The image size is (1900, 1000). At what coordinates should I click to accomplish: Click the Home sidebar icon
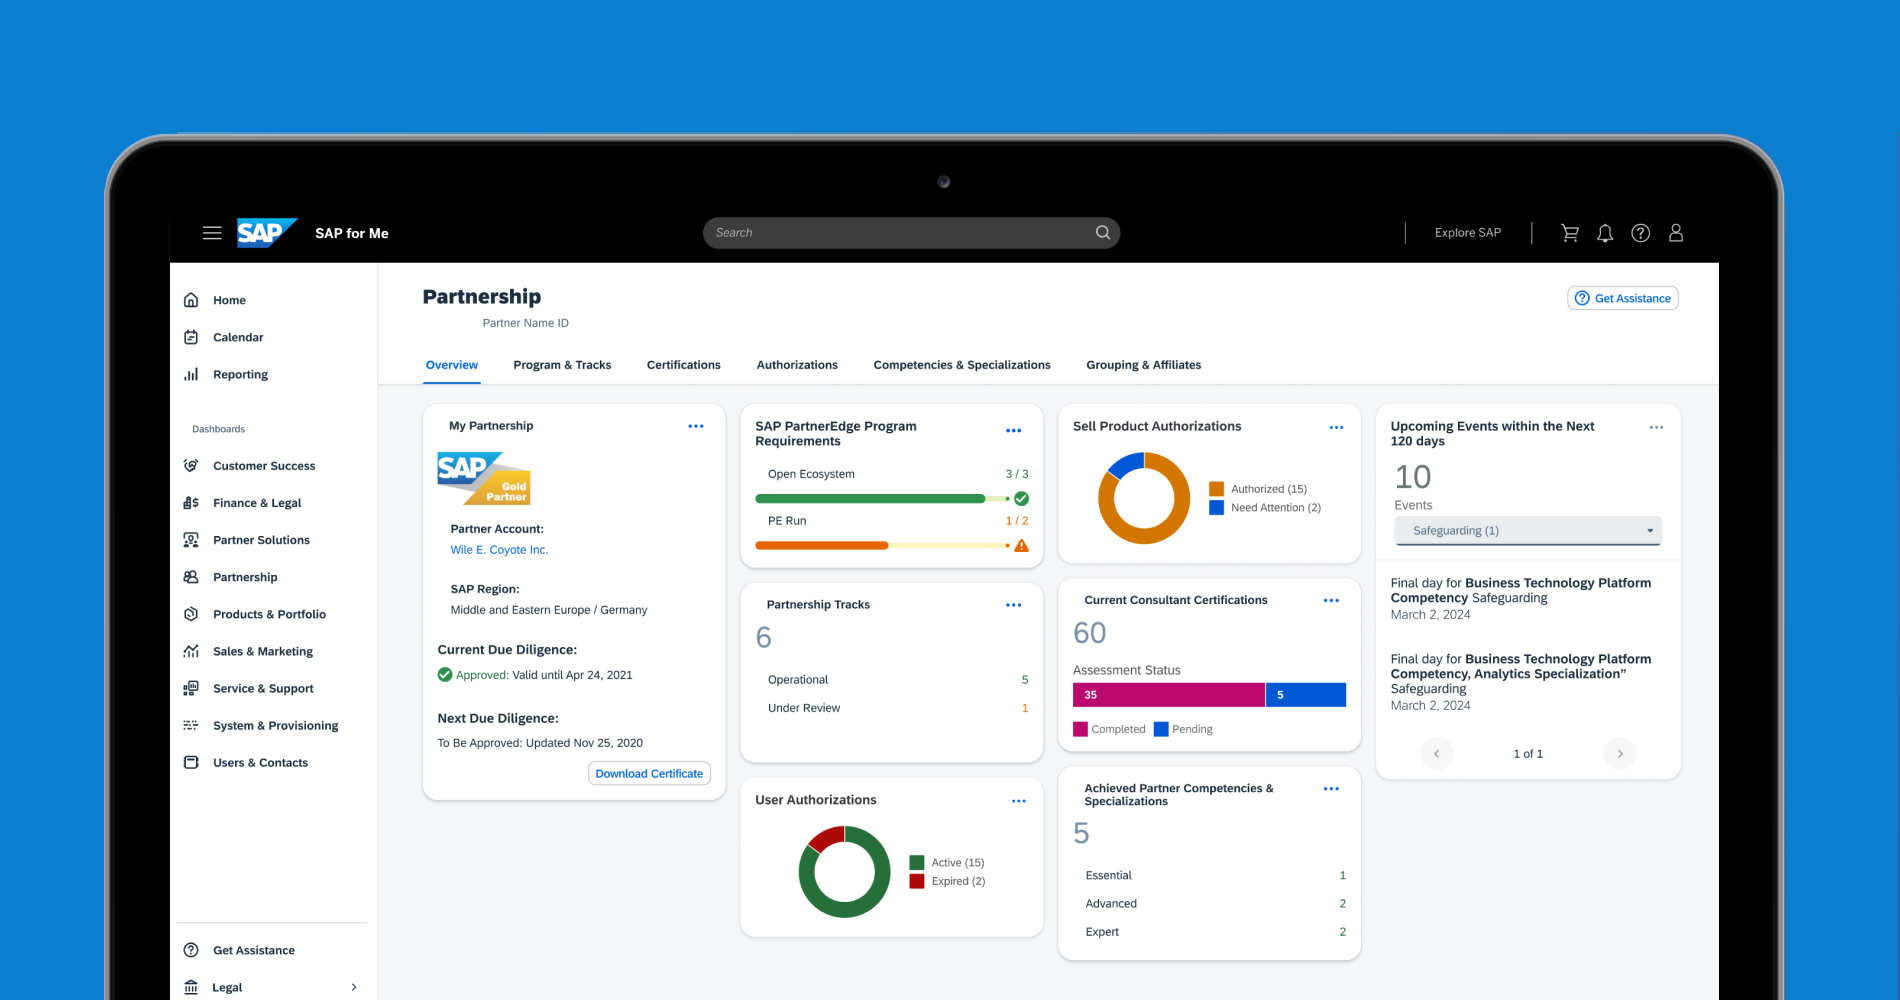[191, 300]
